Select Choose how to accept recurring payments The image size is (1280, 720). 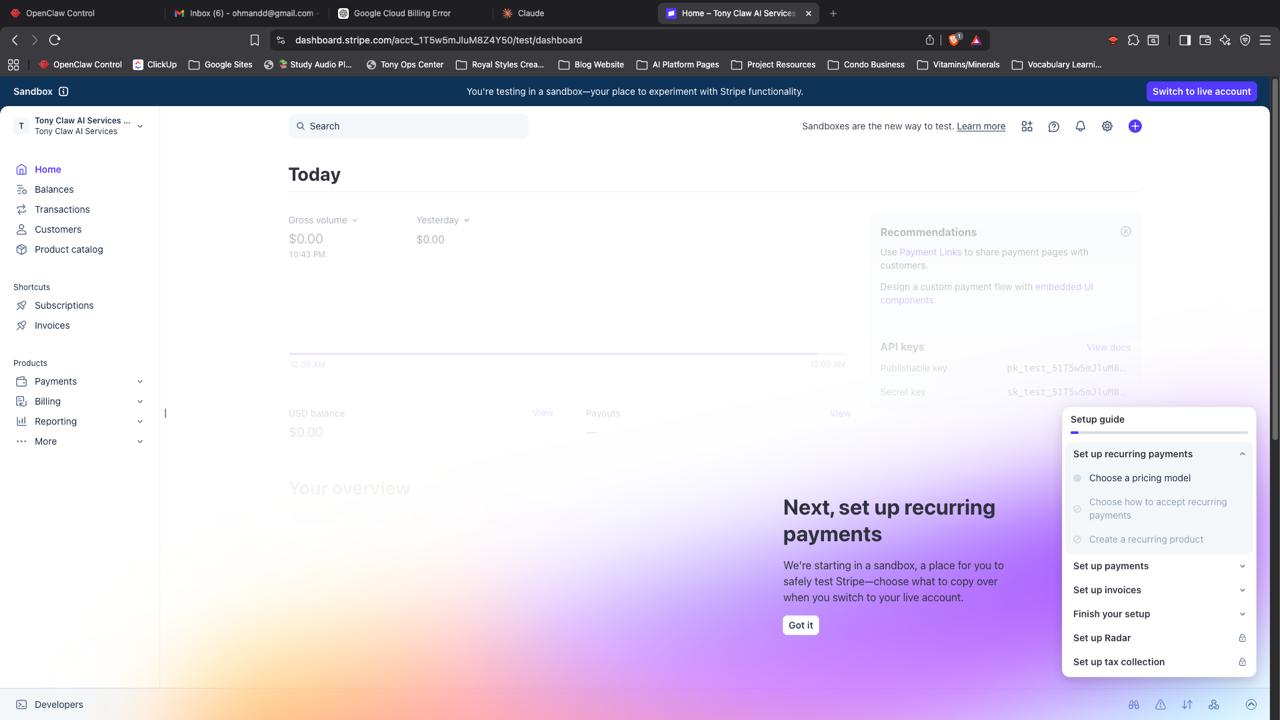pos(1157,508)
